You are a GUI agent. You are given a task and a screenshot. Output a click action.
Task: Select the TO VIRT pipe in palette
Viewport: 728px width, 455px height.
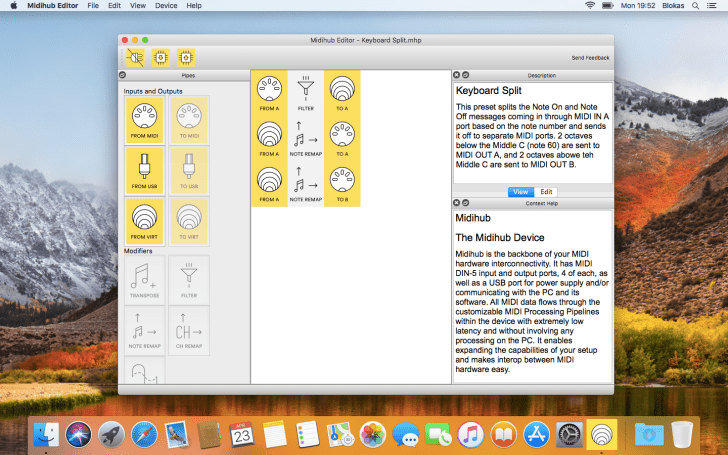(x=189, y=221)
